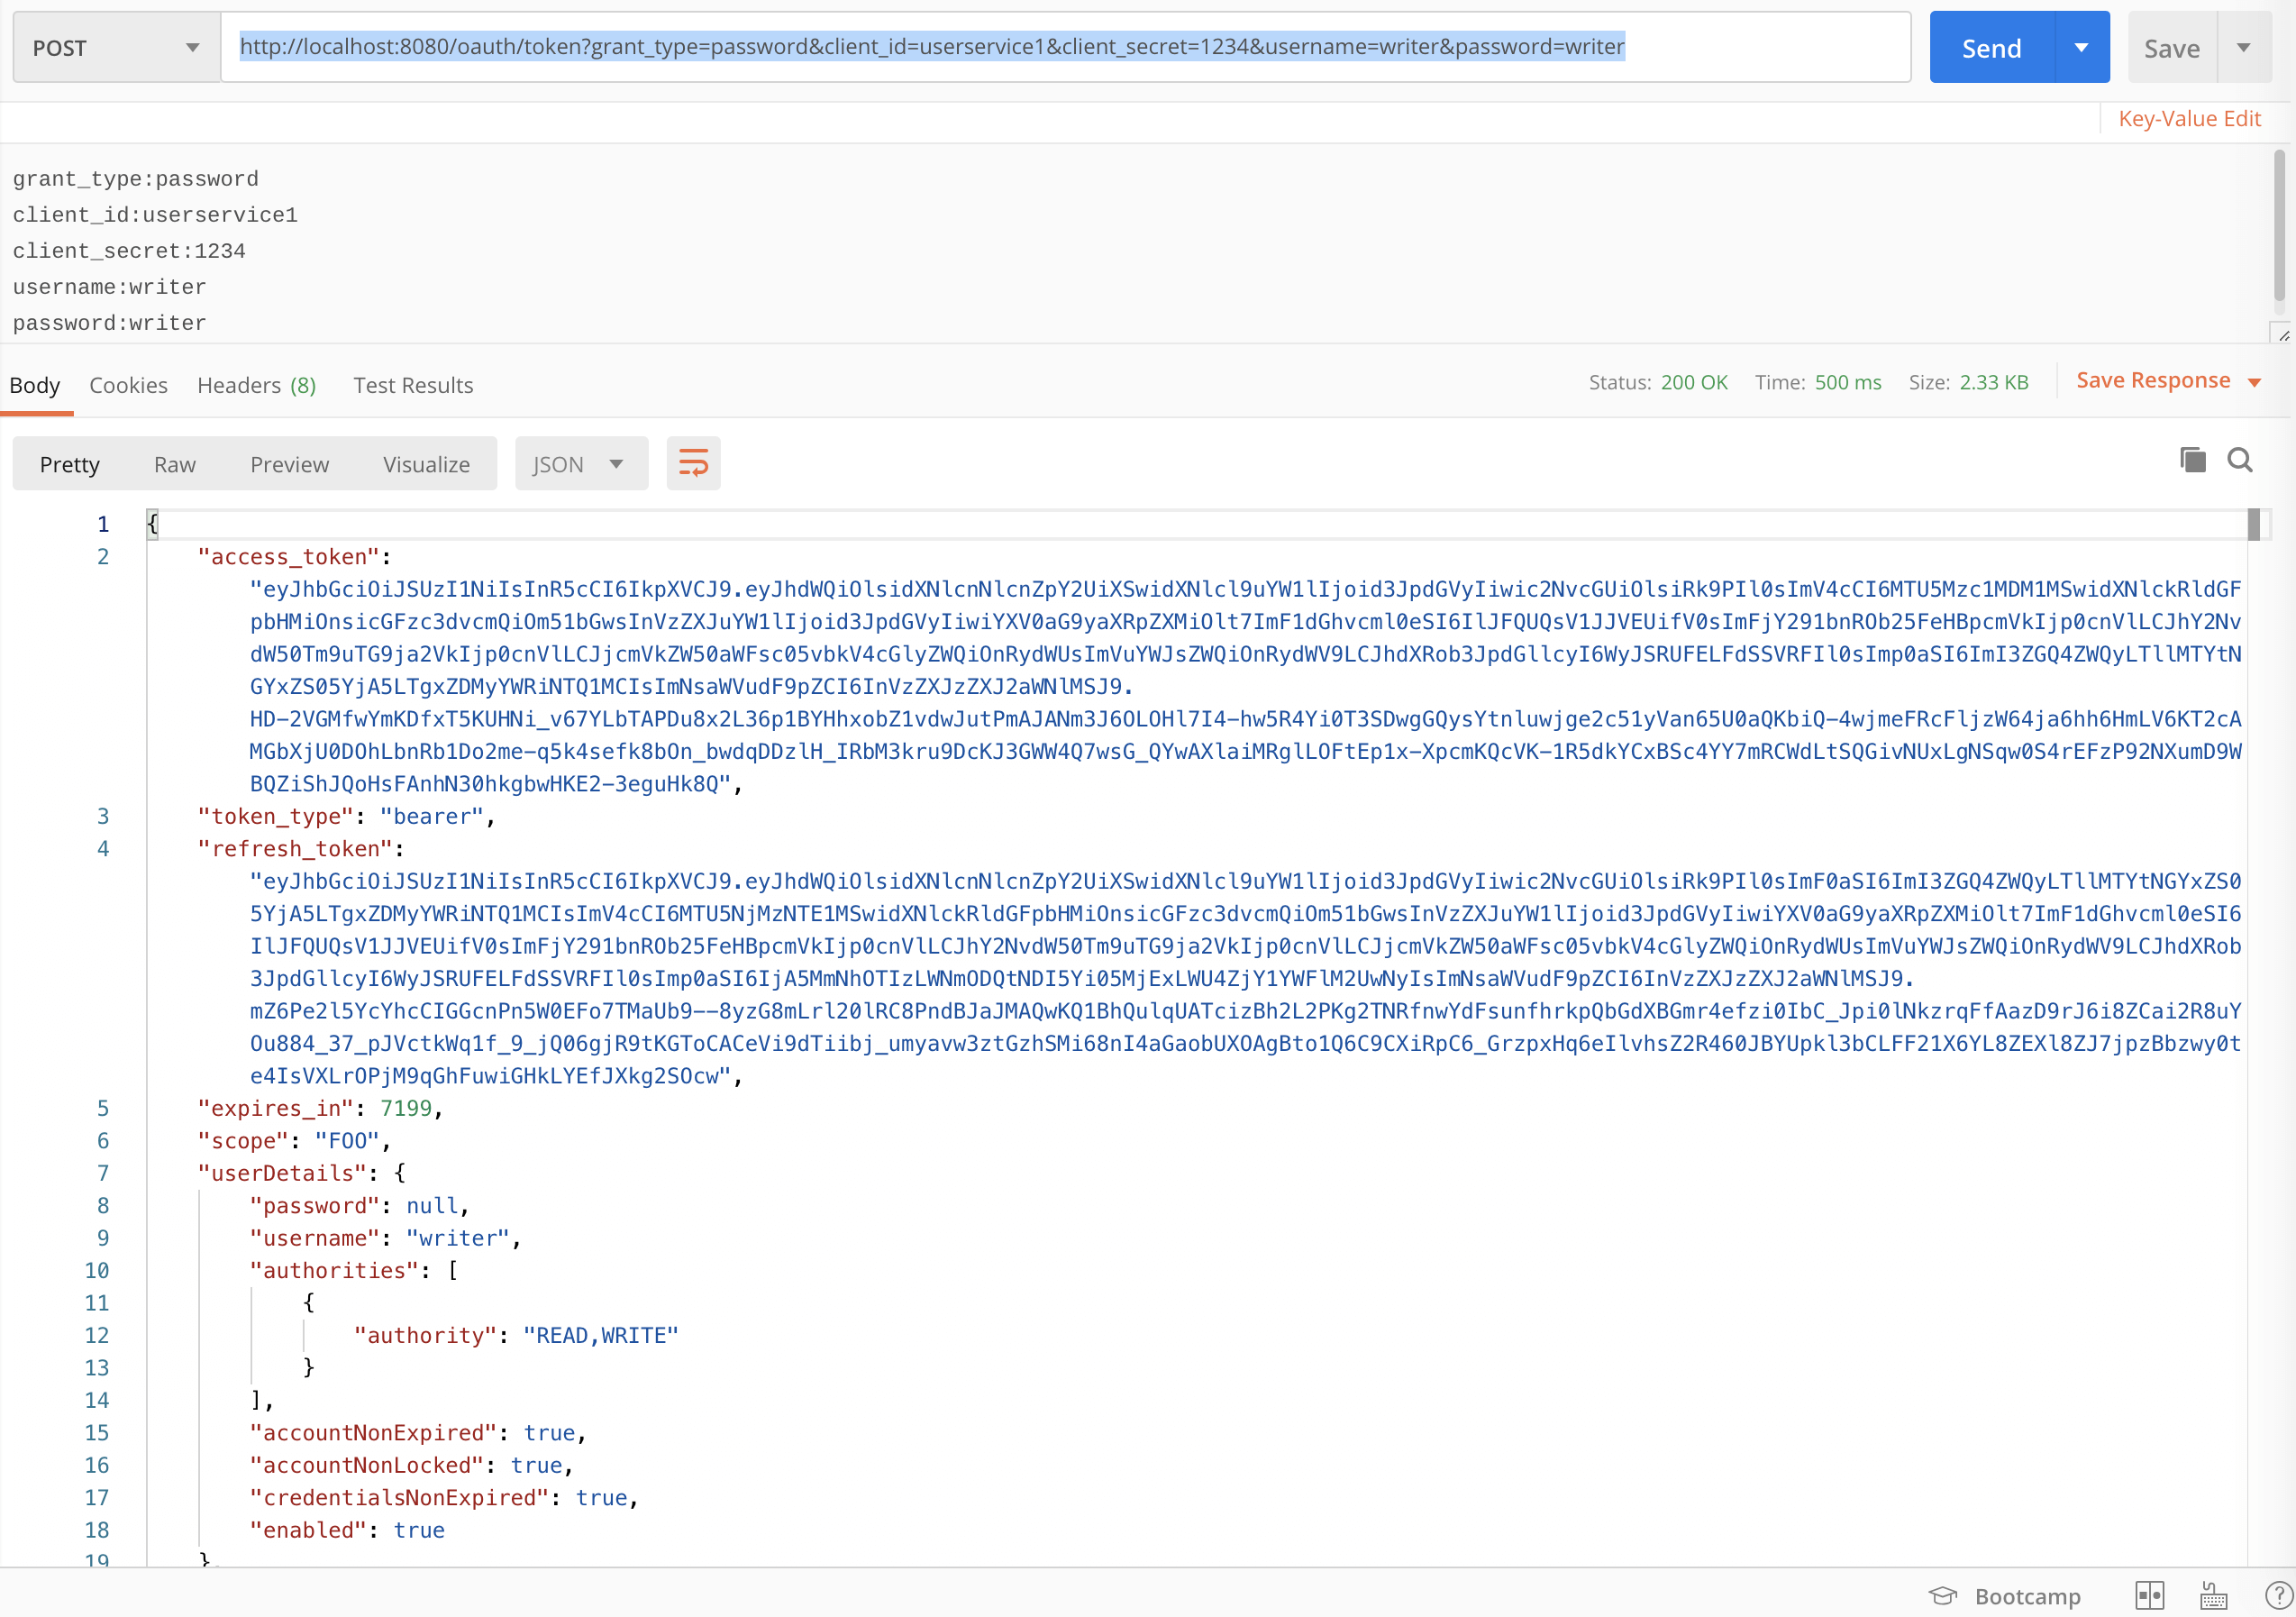This screenshot has width=2296, height=1617.
Task: Open keyboard shortcuts icon
Action: [x=2214, y=1595]
